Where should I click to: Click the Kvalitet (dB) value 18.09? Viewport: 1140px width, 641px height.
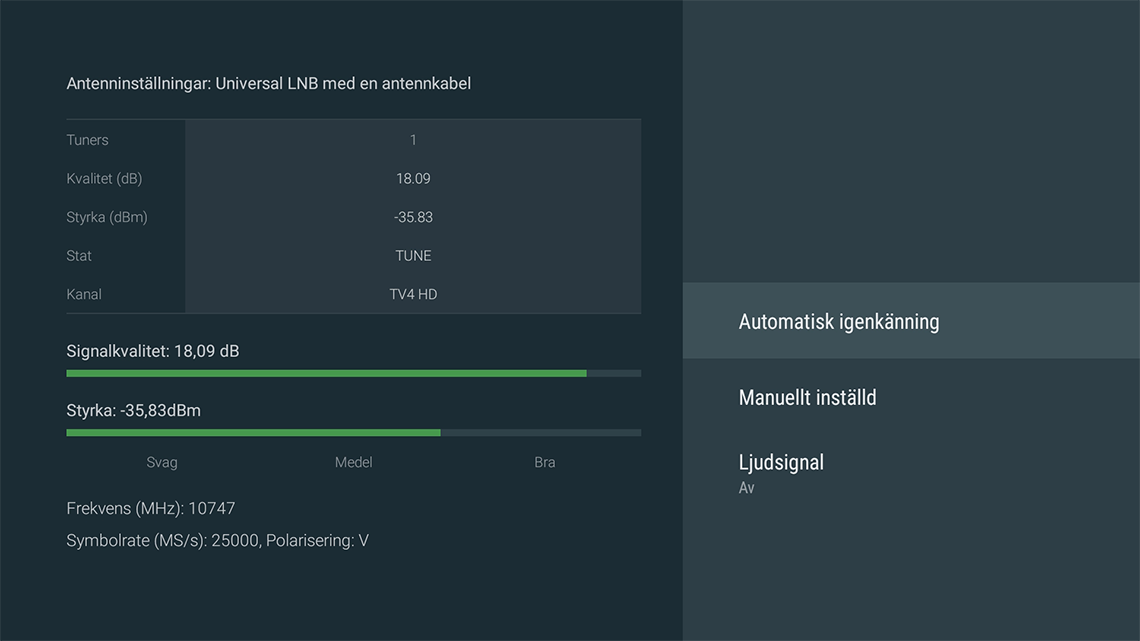pyautogui.click(x=413, y=179)
